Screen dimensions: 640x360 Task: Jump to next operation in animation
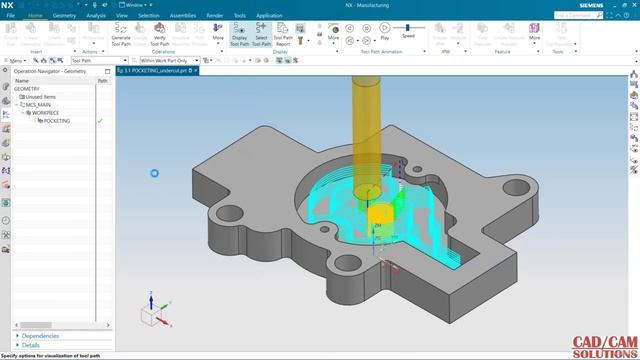tap(367, 40)
